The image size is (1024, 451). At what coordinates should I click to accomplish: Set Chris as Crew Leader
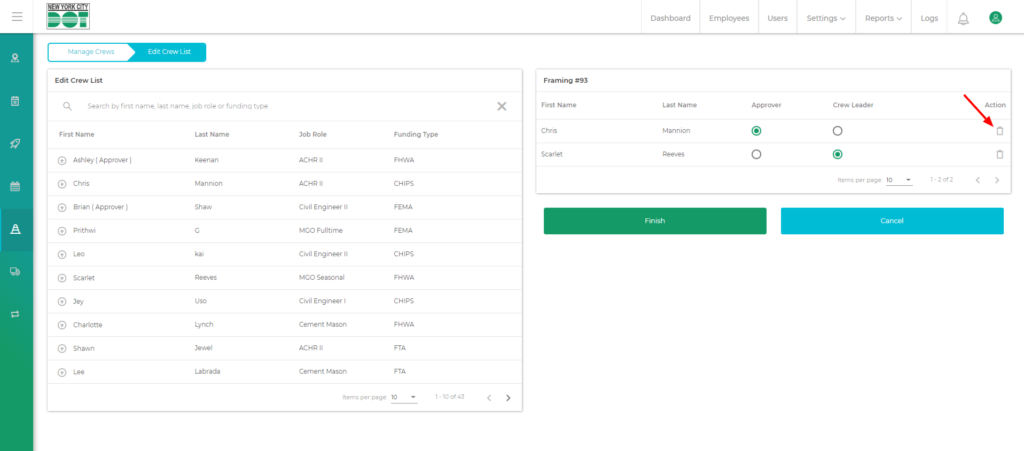837,131
